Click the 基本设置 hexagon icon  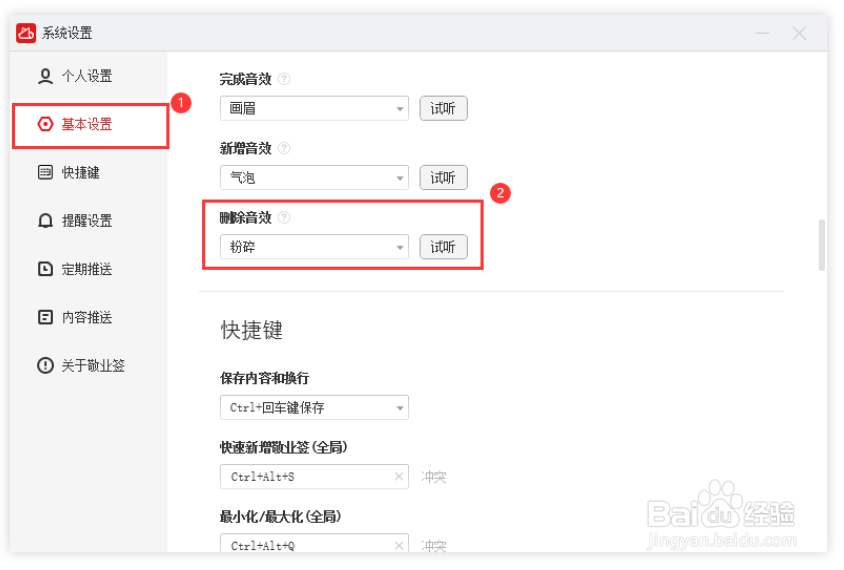45,124
